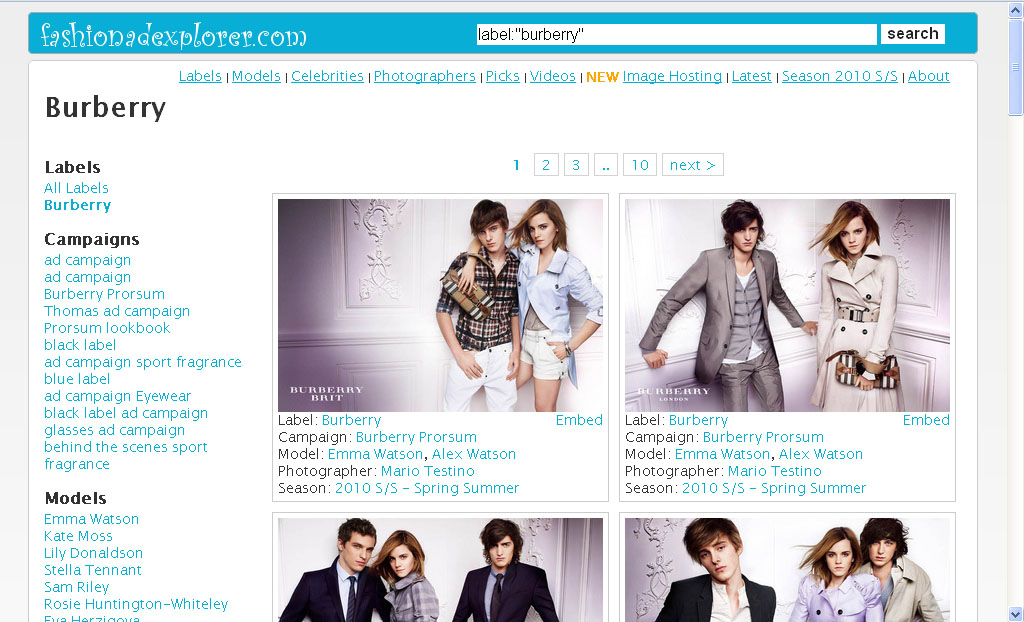Open black label campaign link
This screenshot has height=622, width=1024.
(80, 345)
